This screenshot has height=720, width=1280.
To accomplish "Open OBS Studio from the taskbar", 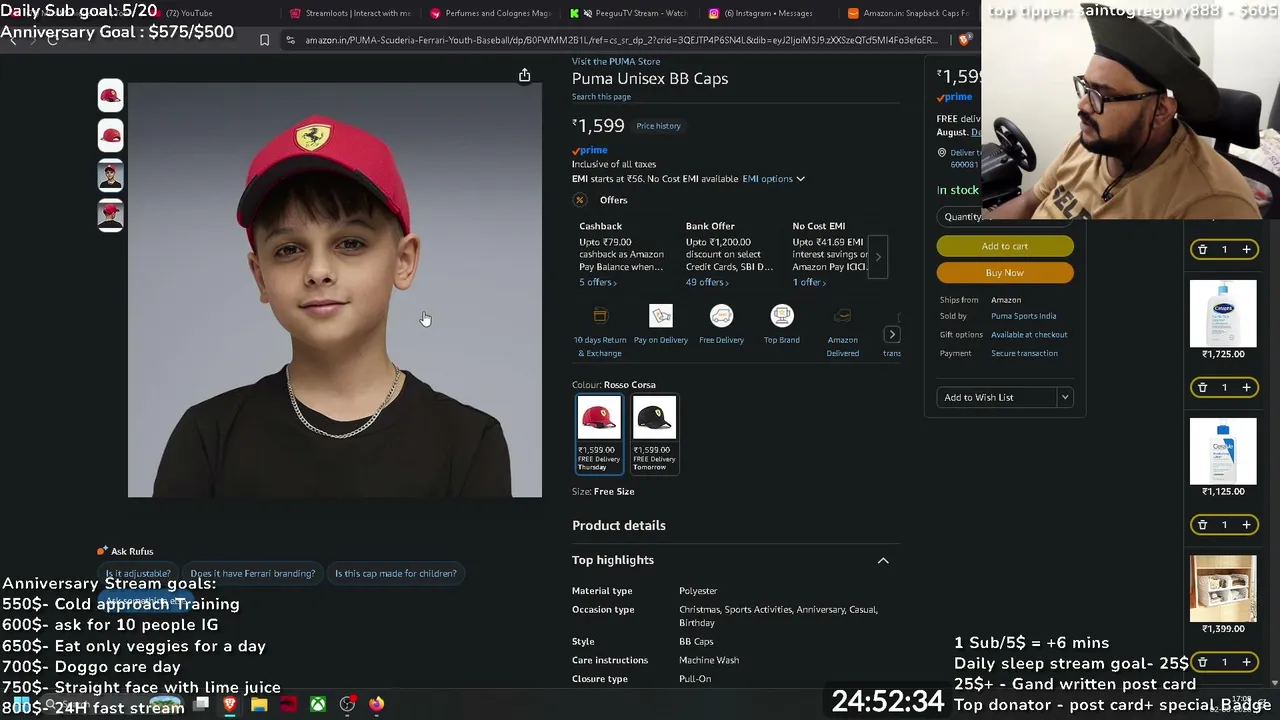I will (x=347, y=704).
